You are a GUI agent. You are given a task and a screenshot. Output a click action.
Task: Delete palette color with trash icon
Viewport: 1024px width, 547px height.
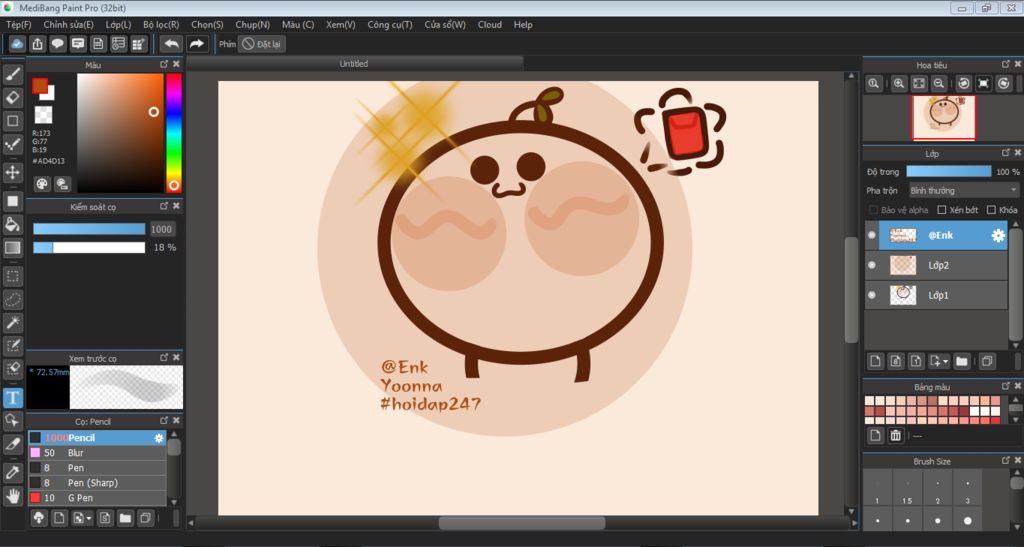[895, 435]
